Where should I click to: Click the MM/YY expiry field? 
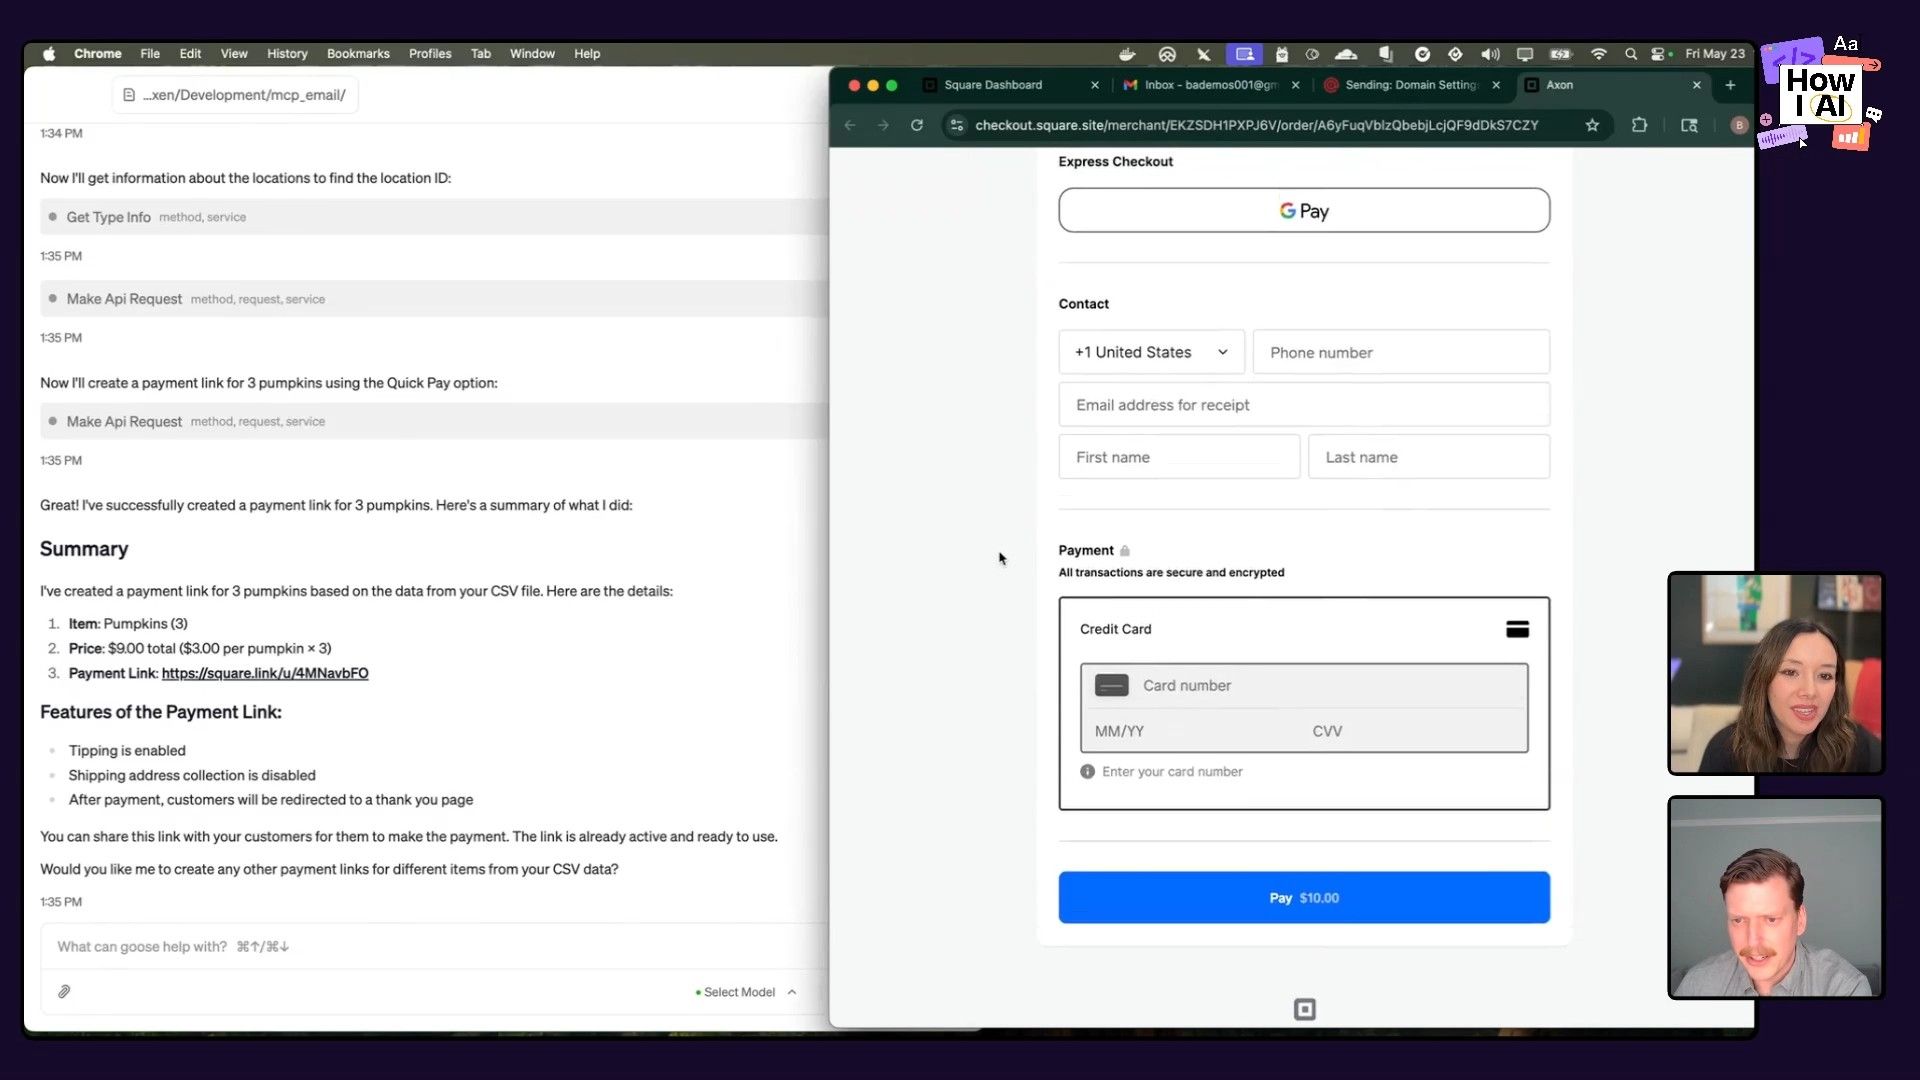1190,731
